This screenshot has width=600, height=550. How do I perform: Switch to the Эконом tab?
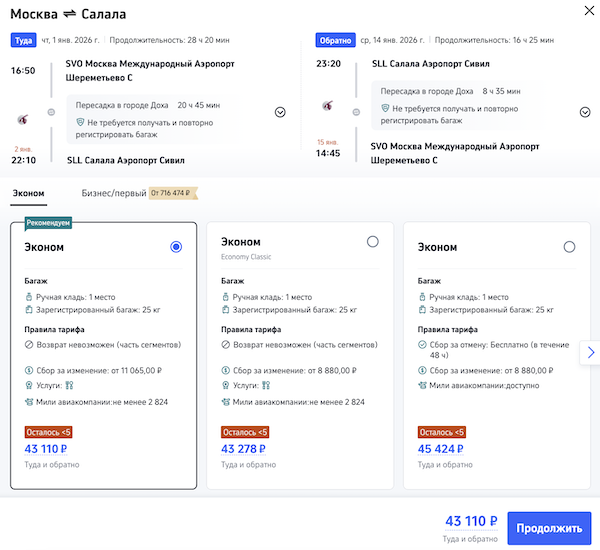point(27,194)
